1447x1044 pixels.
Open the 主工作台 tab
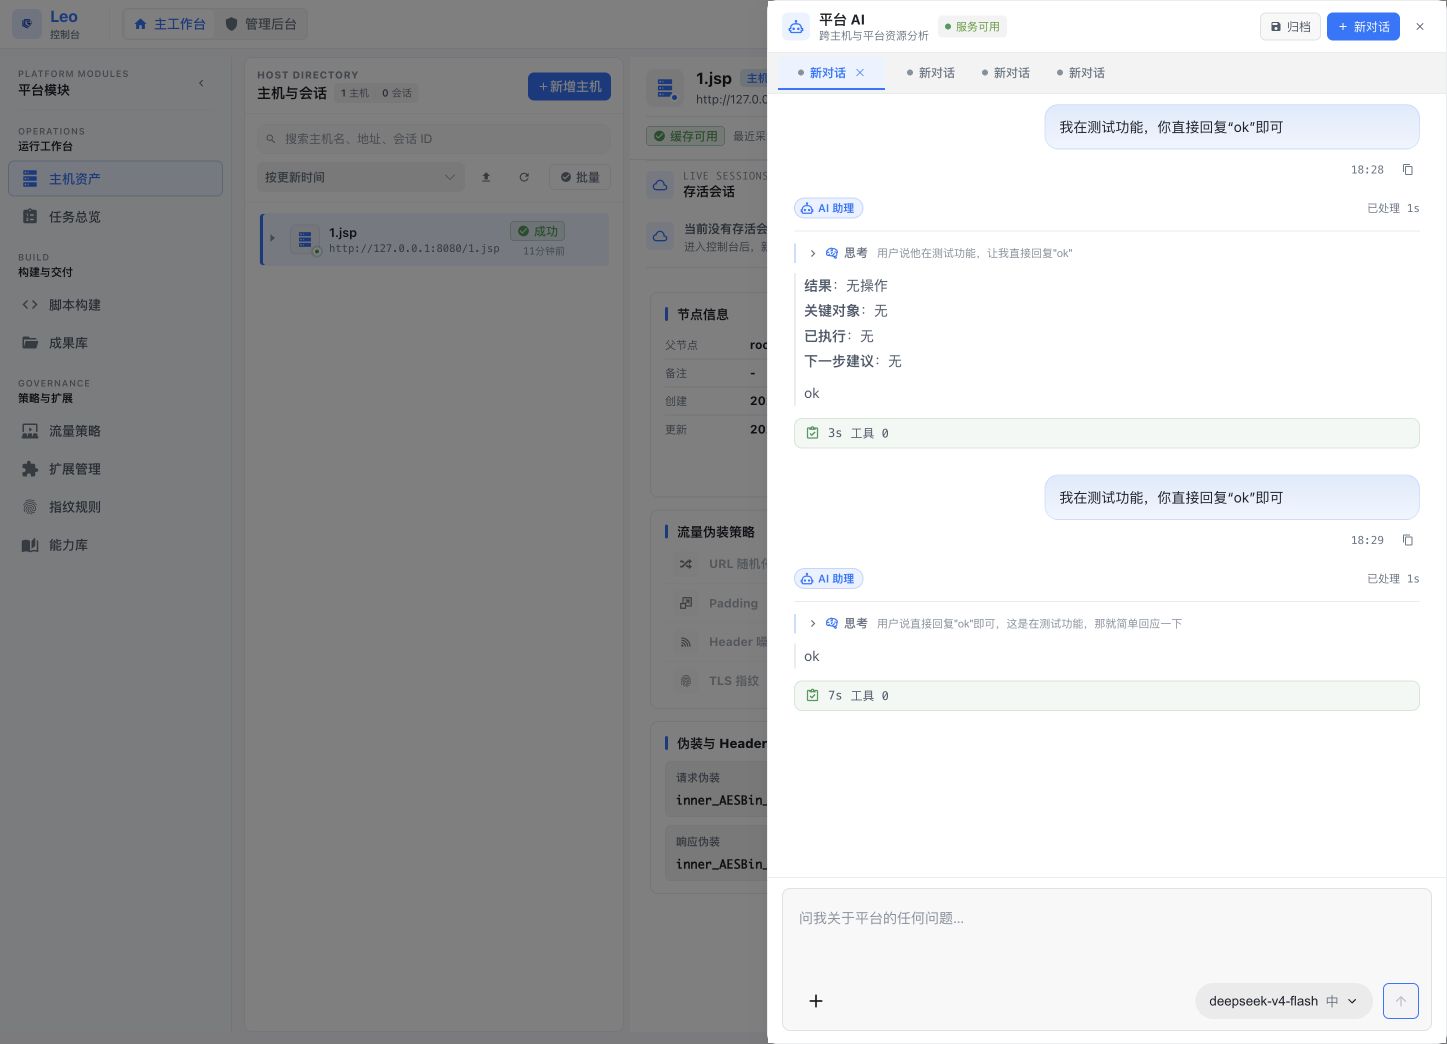169,24
